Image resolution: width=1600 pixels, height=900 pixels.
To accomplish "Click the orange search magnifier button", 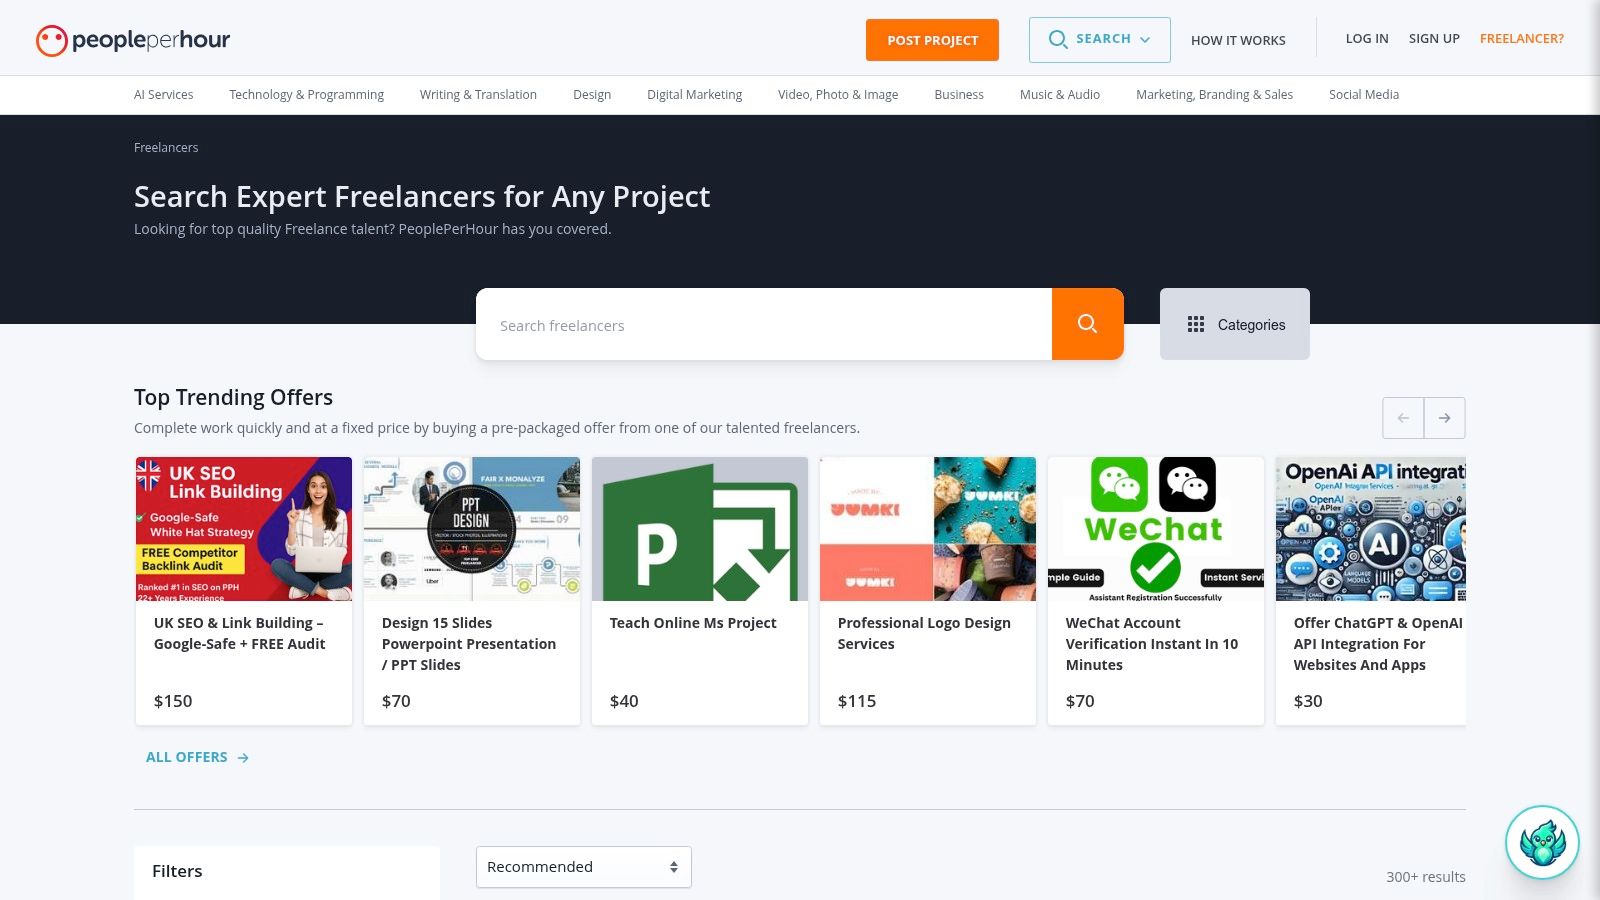I will coord(1087,324).
